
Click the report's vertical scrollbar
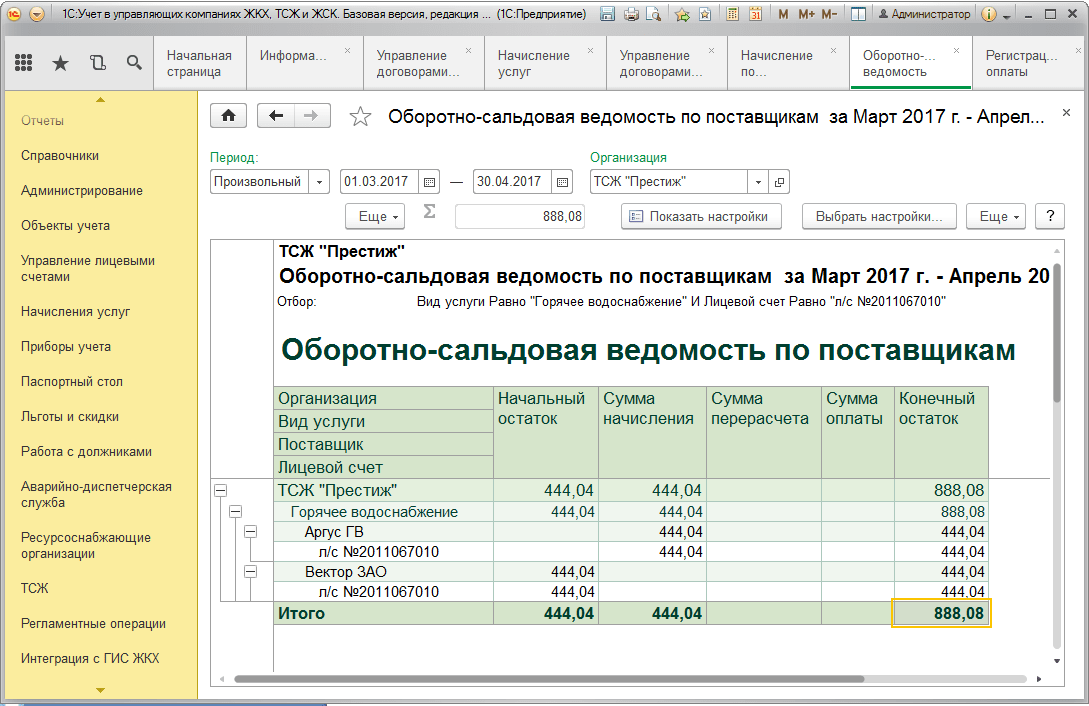tap(1056, 333)
